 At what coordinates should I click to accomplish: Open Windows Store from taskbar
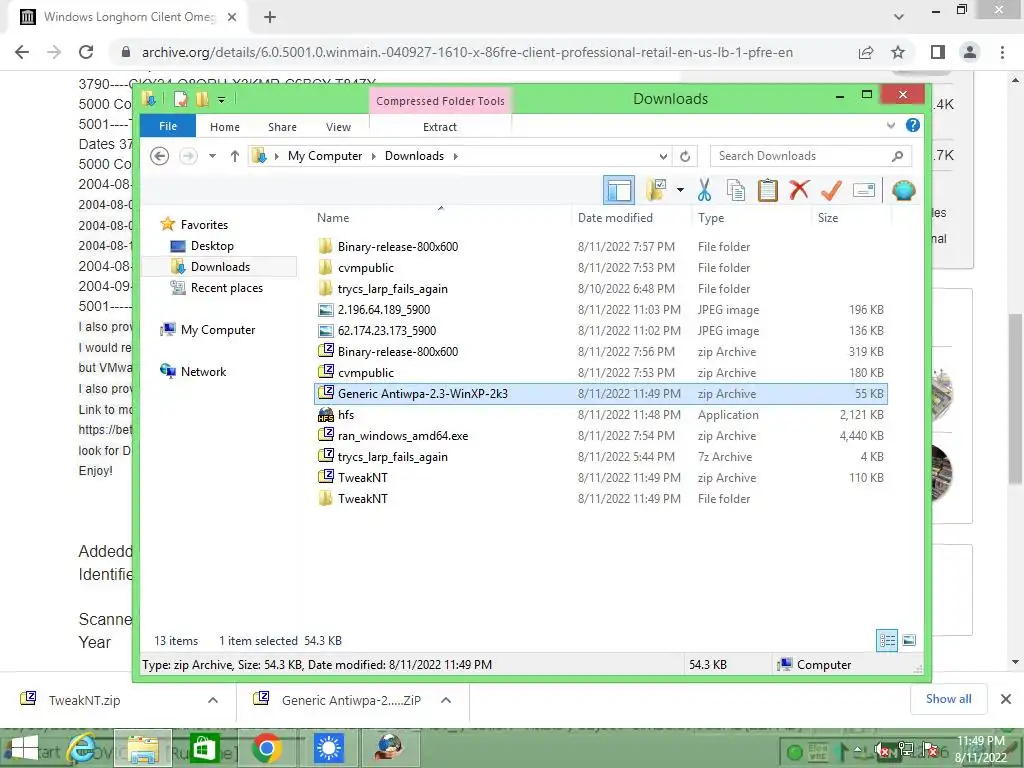click(x=204, y=748)
